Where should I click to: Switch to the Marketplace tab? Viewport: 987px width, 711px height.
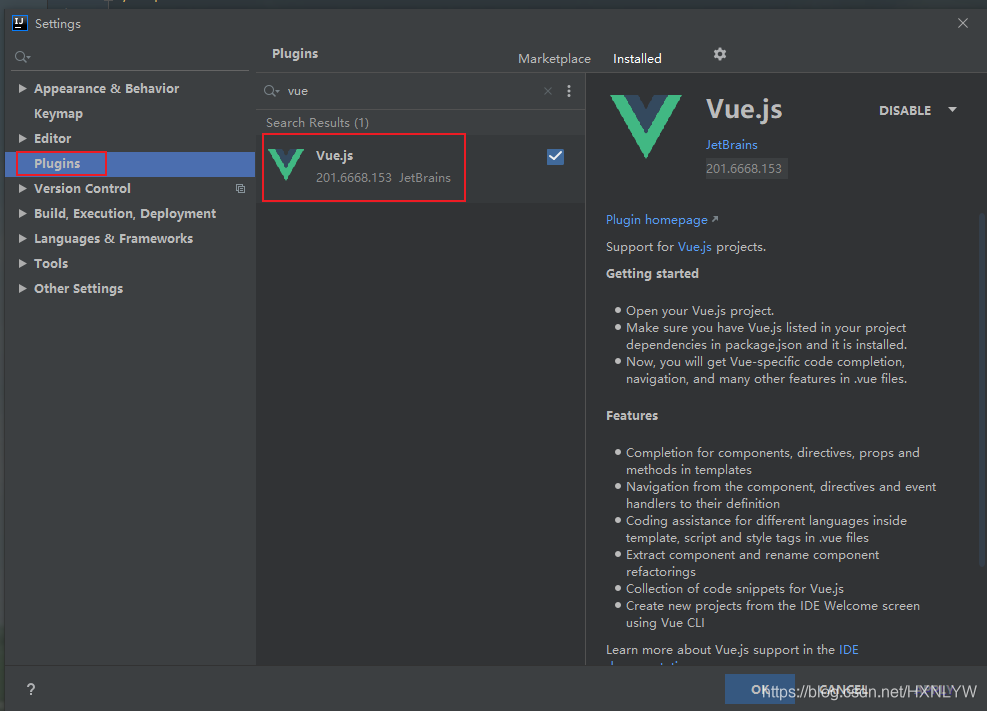click(x=554, y=59)
